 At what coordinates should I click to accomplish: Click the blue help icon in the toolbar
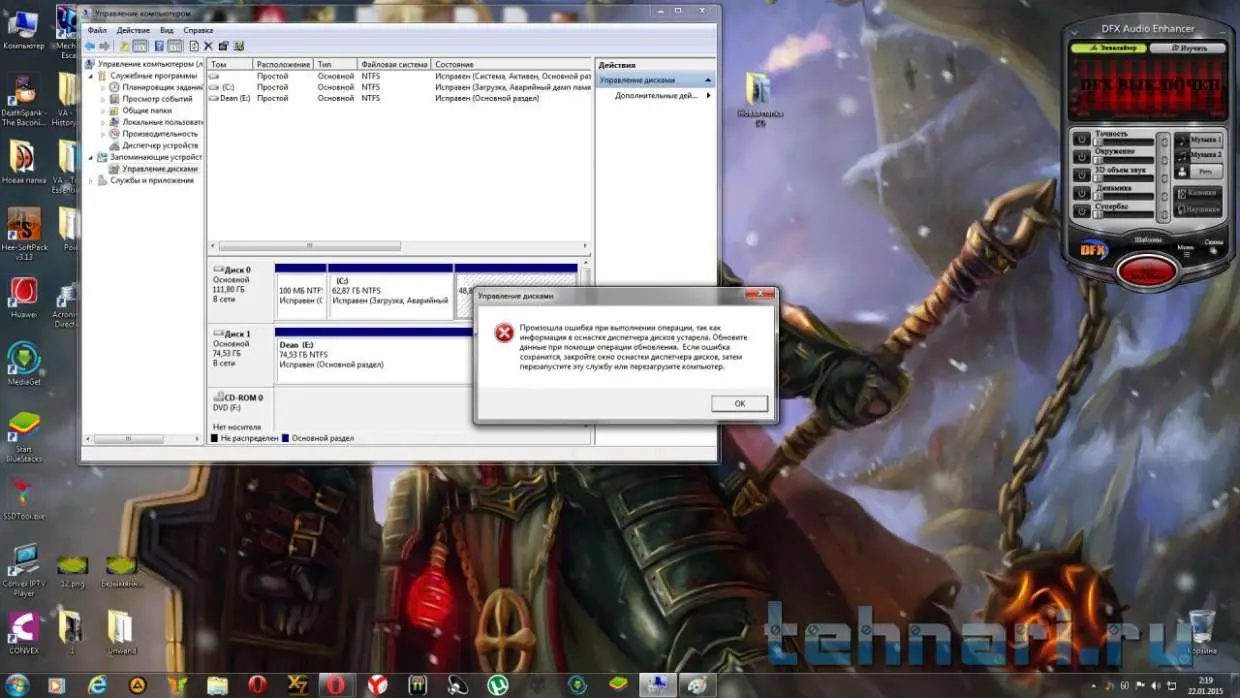coord(160,46)
